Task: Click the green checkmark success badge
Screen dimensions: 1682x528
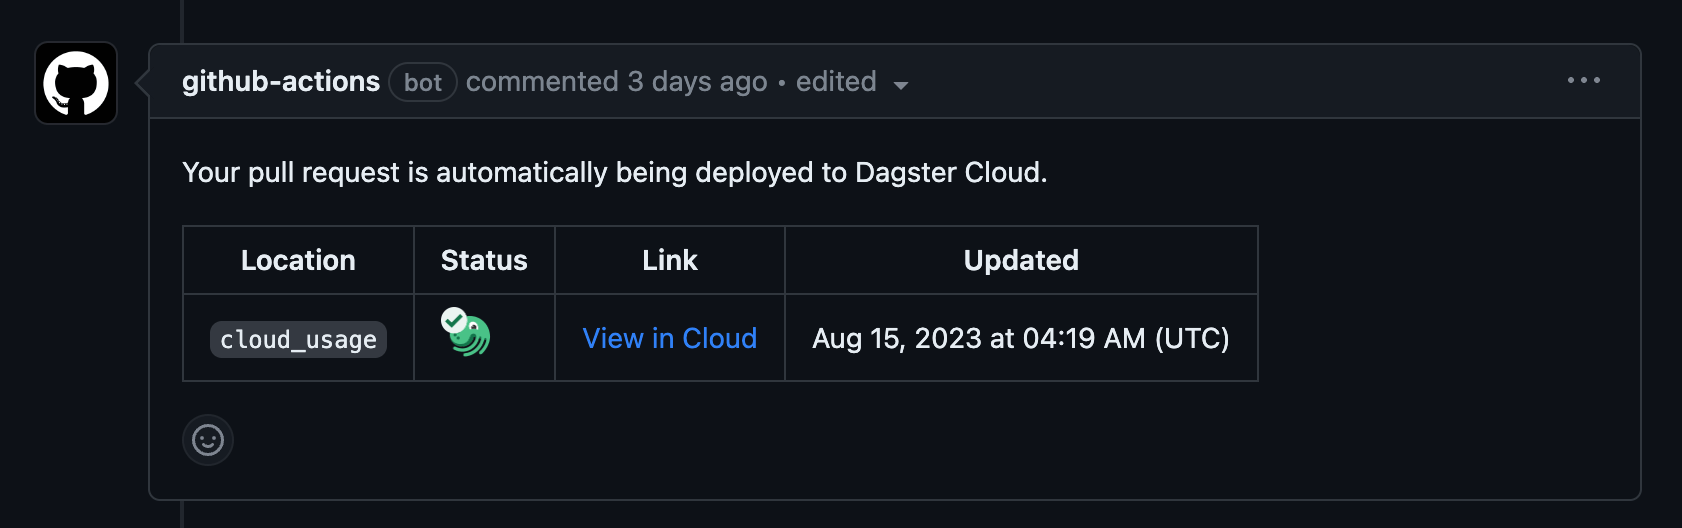Action: (x=454, y=320)
